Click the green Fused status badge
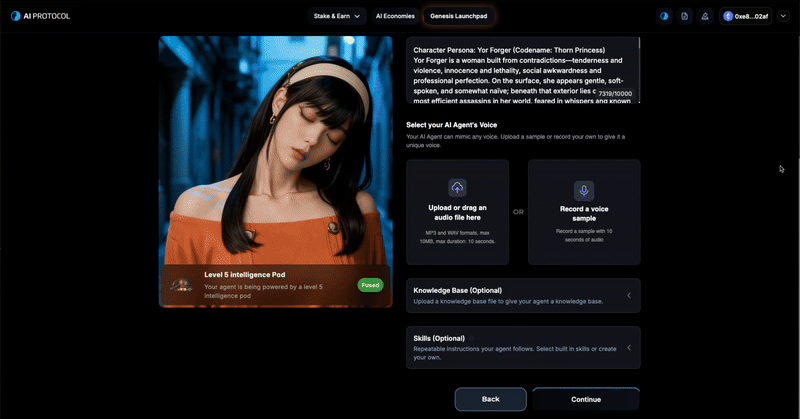The height and width of the screenshot is (419, 800). (x=370, y=285)
